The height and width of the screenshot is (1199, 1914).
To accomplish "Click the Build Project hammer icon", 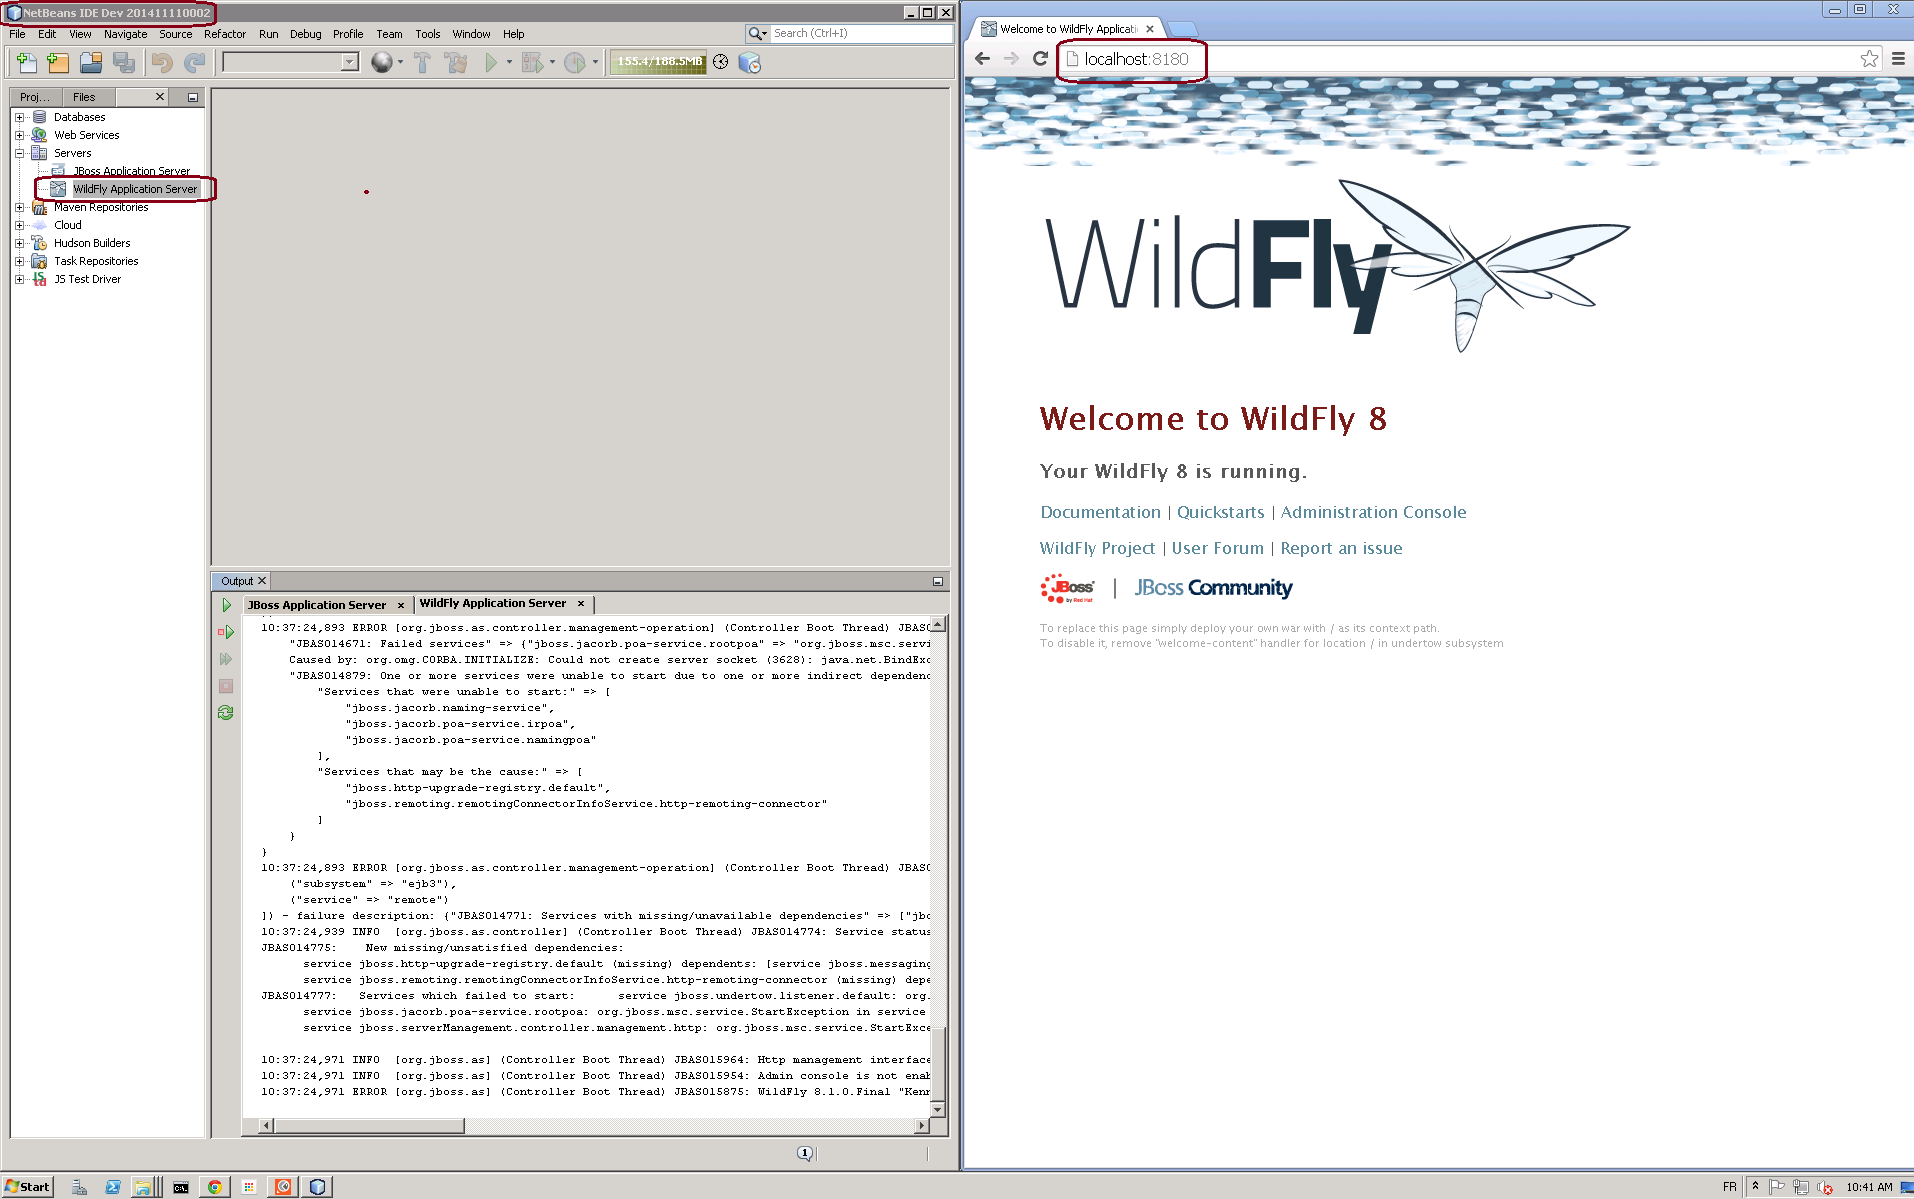I will tap(422, 63).
